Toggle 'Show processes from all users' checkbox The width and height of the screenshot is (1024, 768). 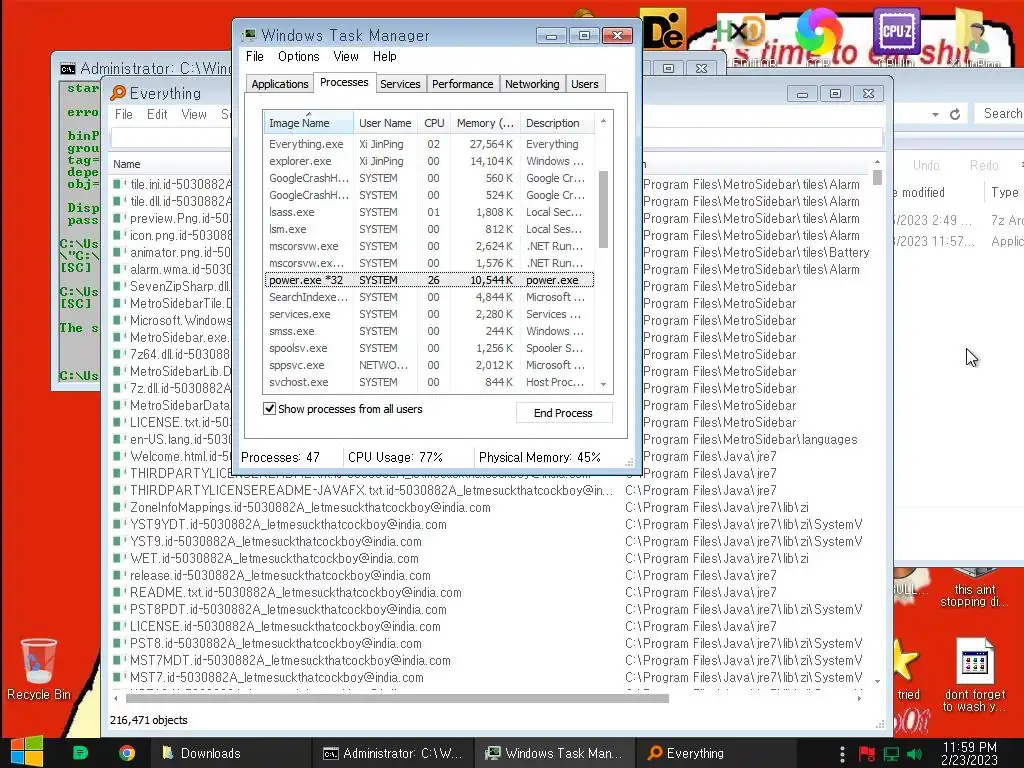point(269,409)
